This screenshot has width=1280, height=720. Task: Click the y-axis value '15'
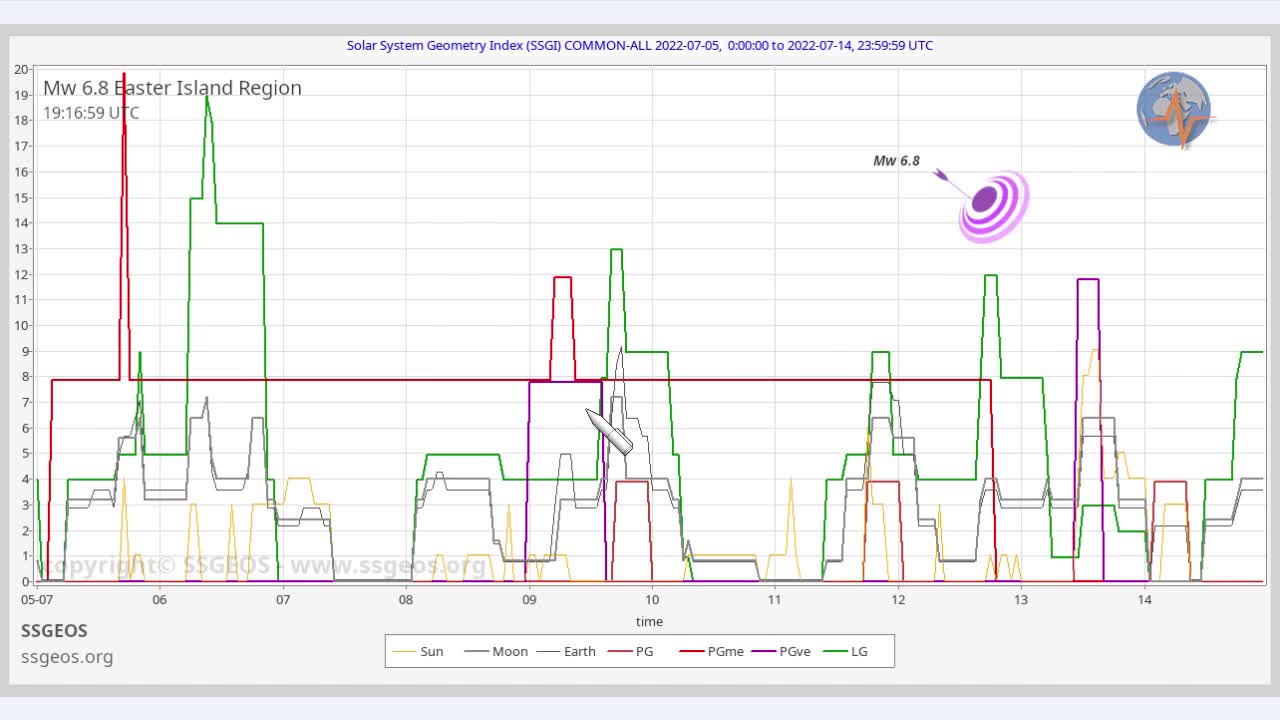click(21, 197)
